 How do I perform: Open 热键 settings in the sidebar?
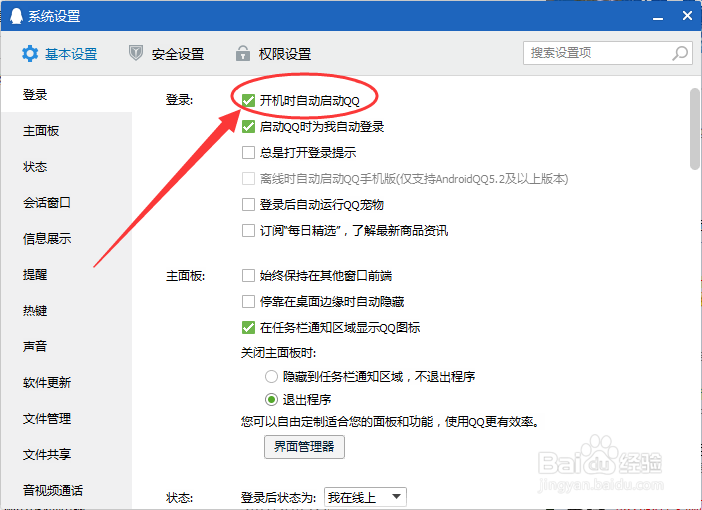point(66,310)
